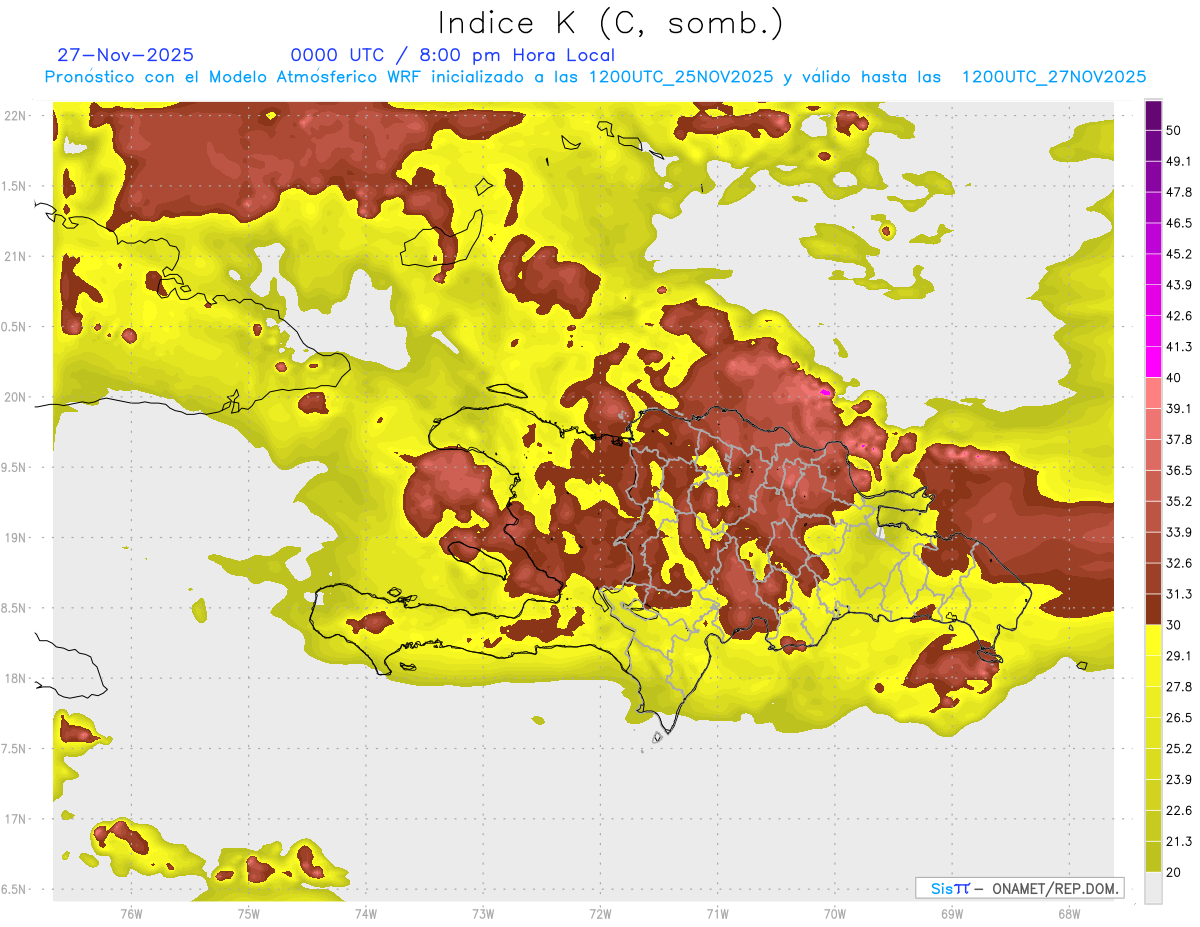
Task: Click the 'ONAMET/REP.DOM.' credit label
Action: pos(1054,888)
